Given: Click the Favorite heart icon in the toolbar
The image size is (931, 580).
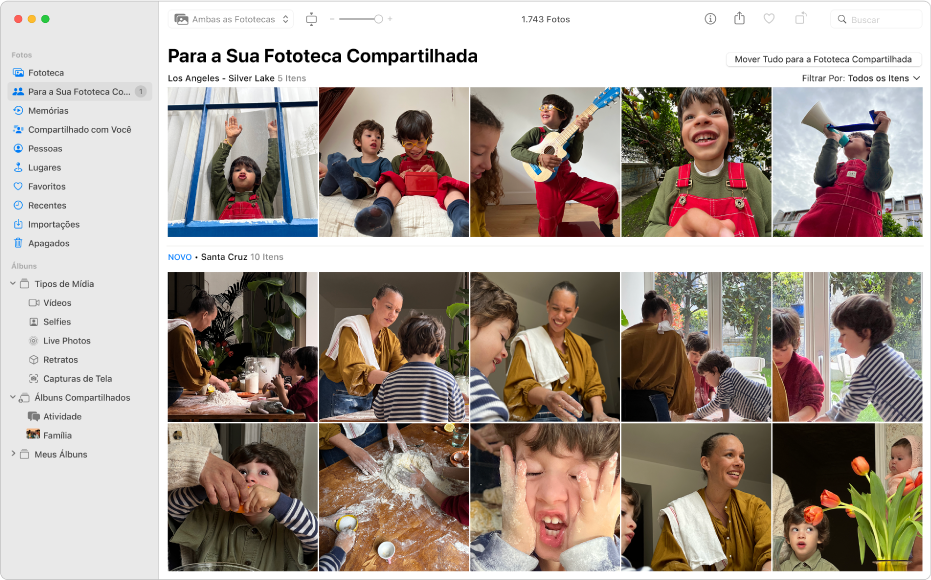Looking at the screenshot, I should tap(769, 19).
